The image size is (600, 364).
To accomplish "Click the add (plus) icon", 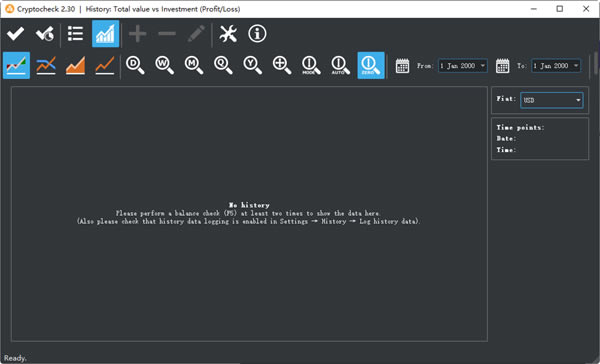I will pos(137,34).
